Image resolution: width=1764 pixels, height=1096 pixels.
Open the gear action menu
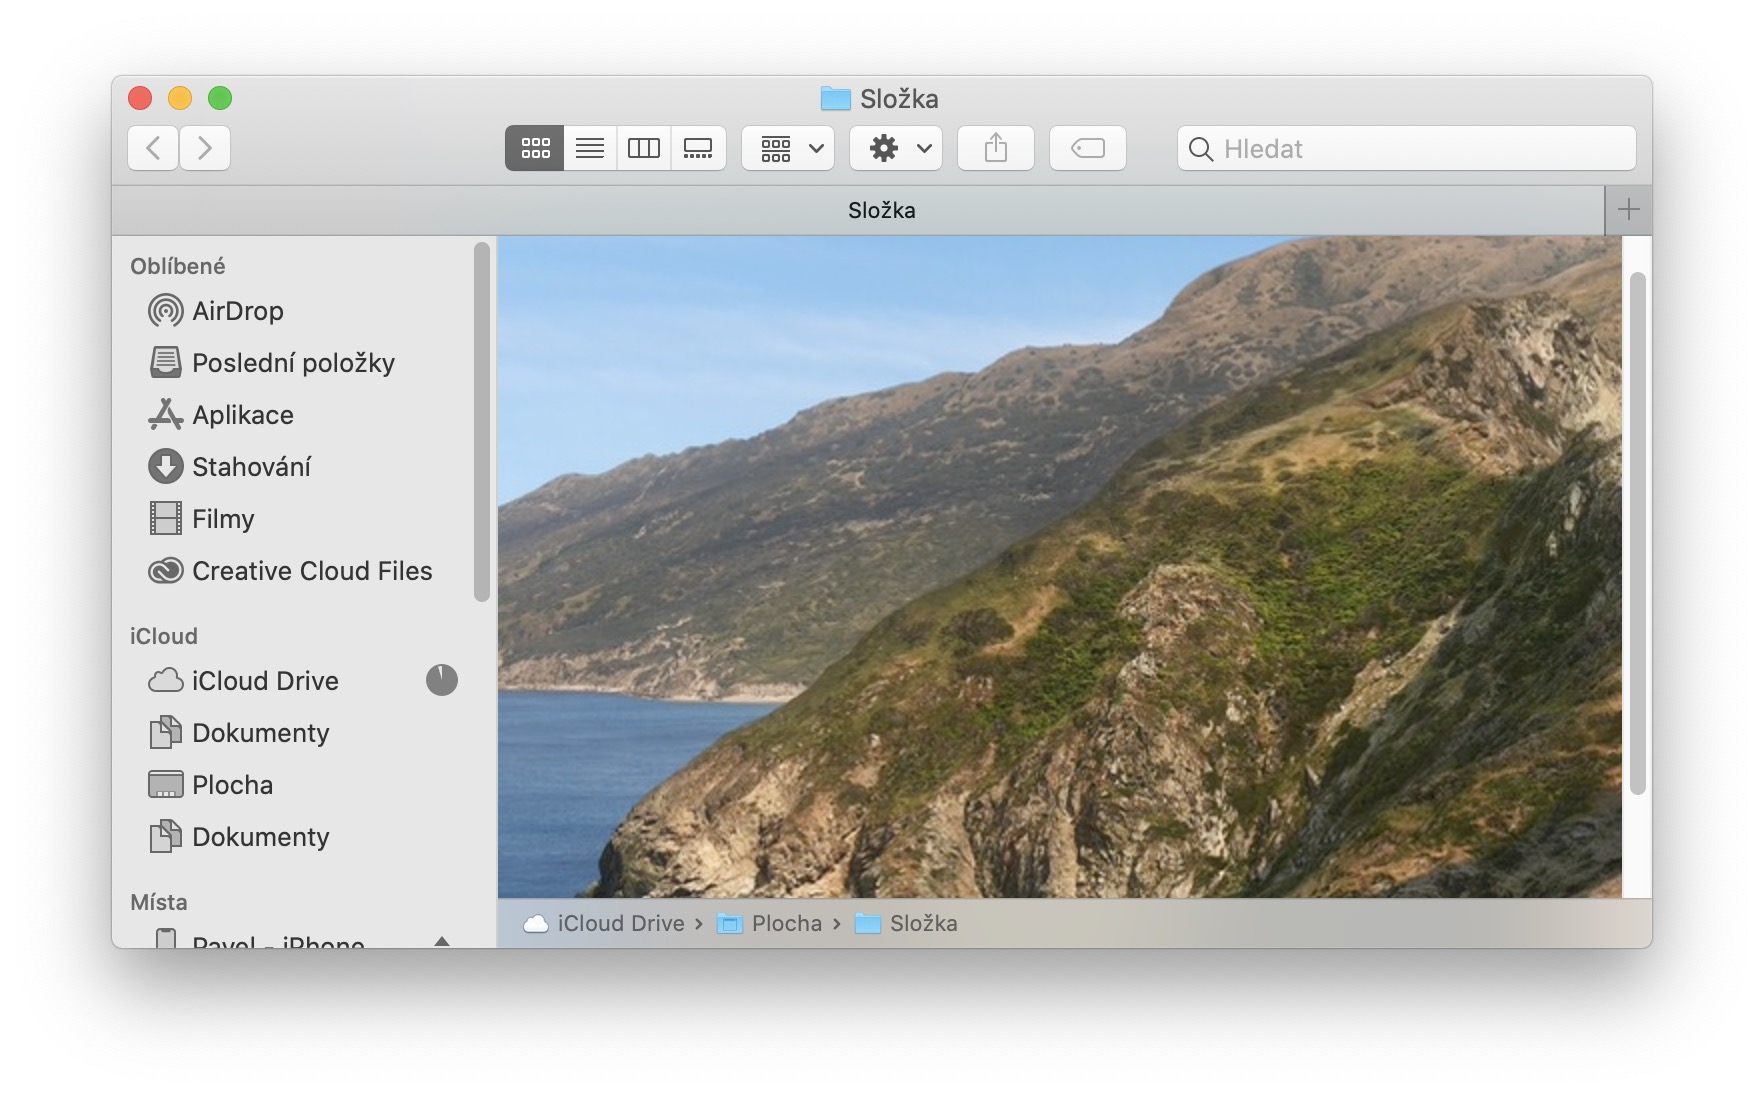coord(896,148)
